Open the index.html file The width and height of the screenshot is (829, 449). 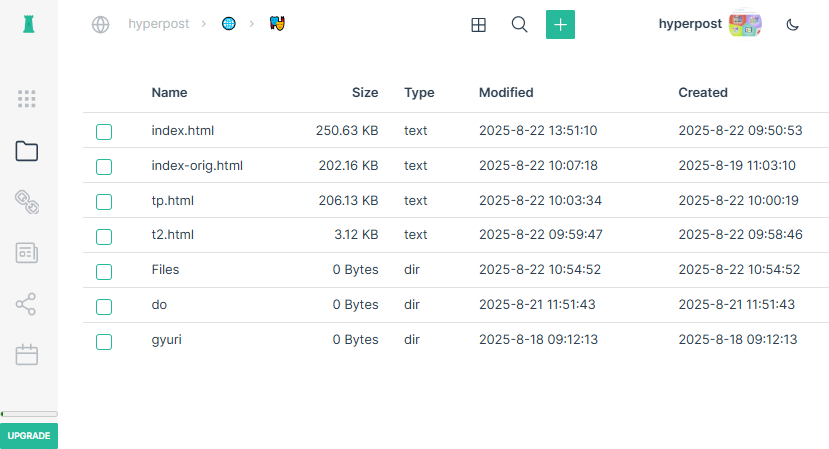(x=182, y=131)
